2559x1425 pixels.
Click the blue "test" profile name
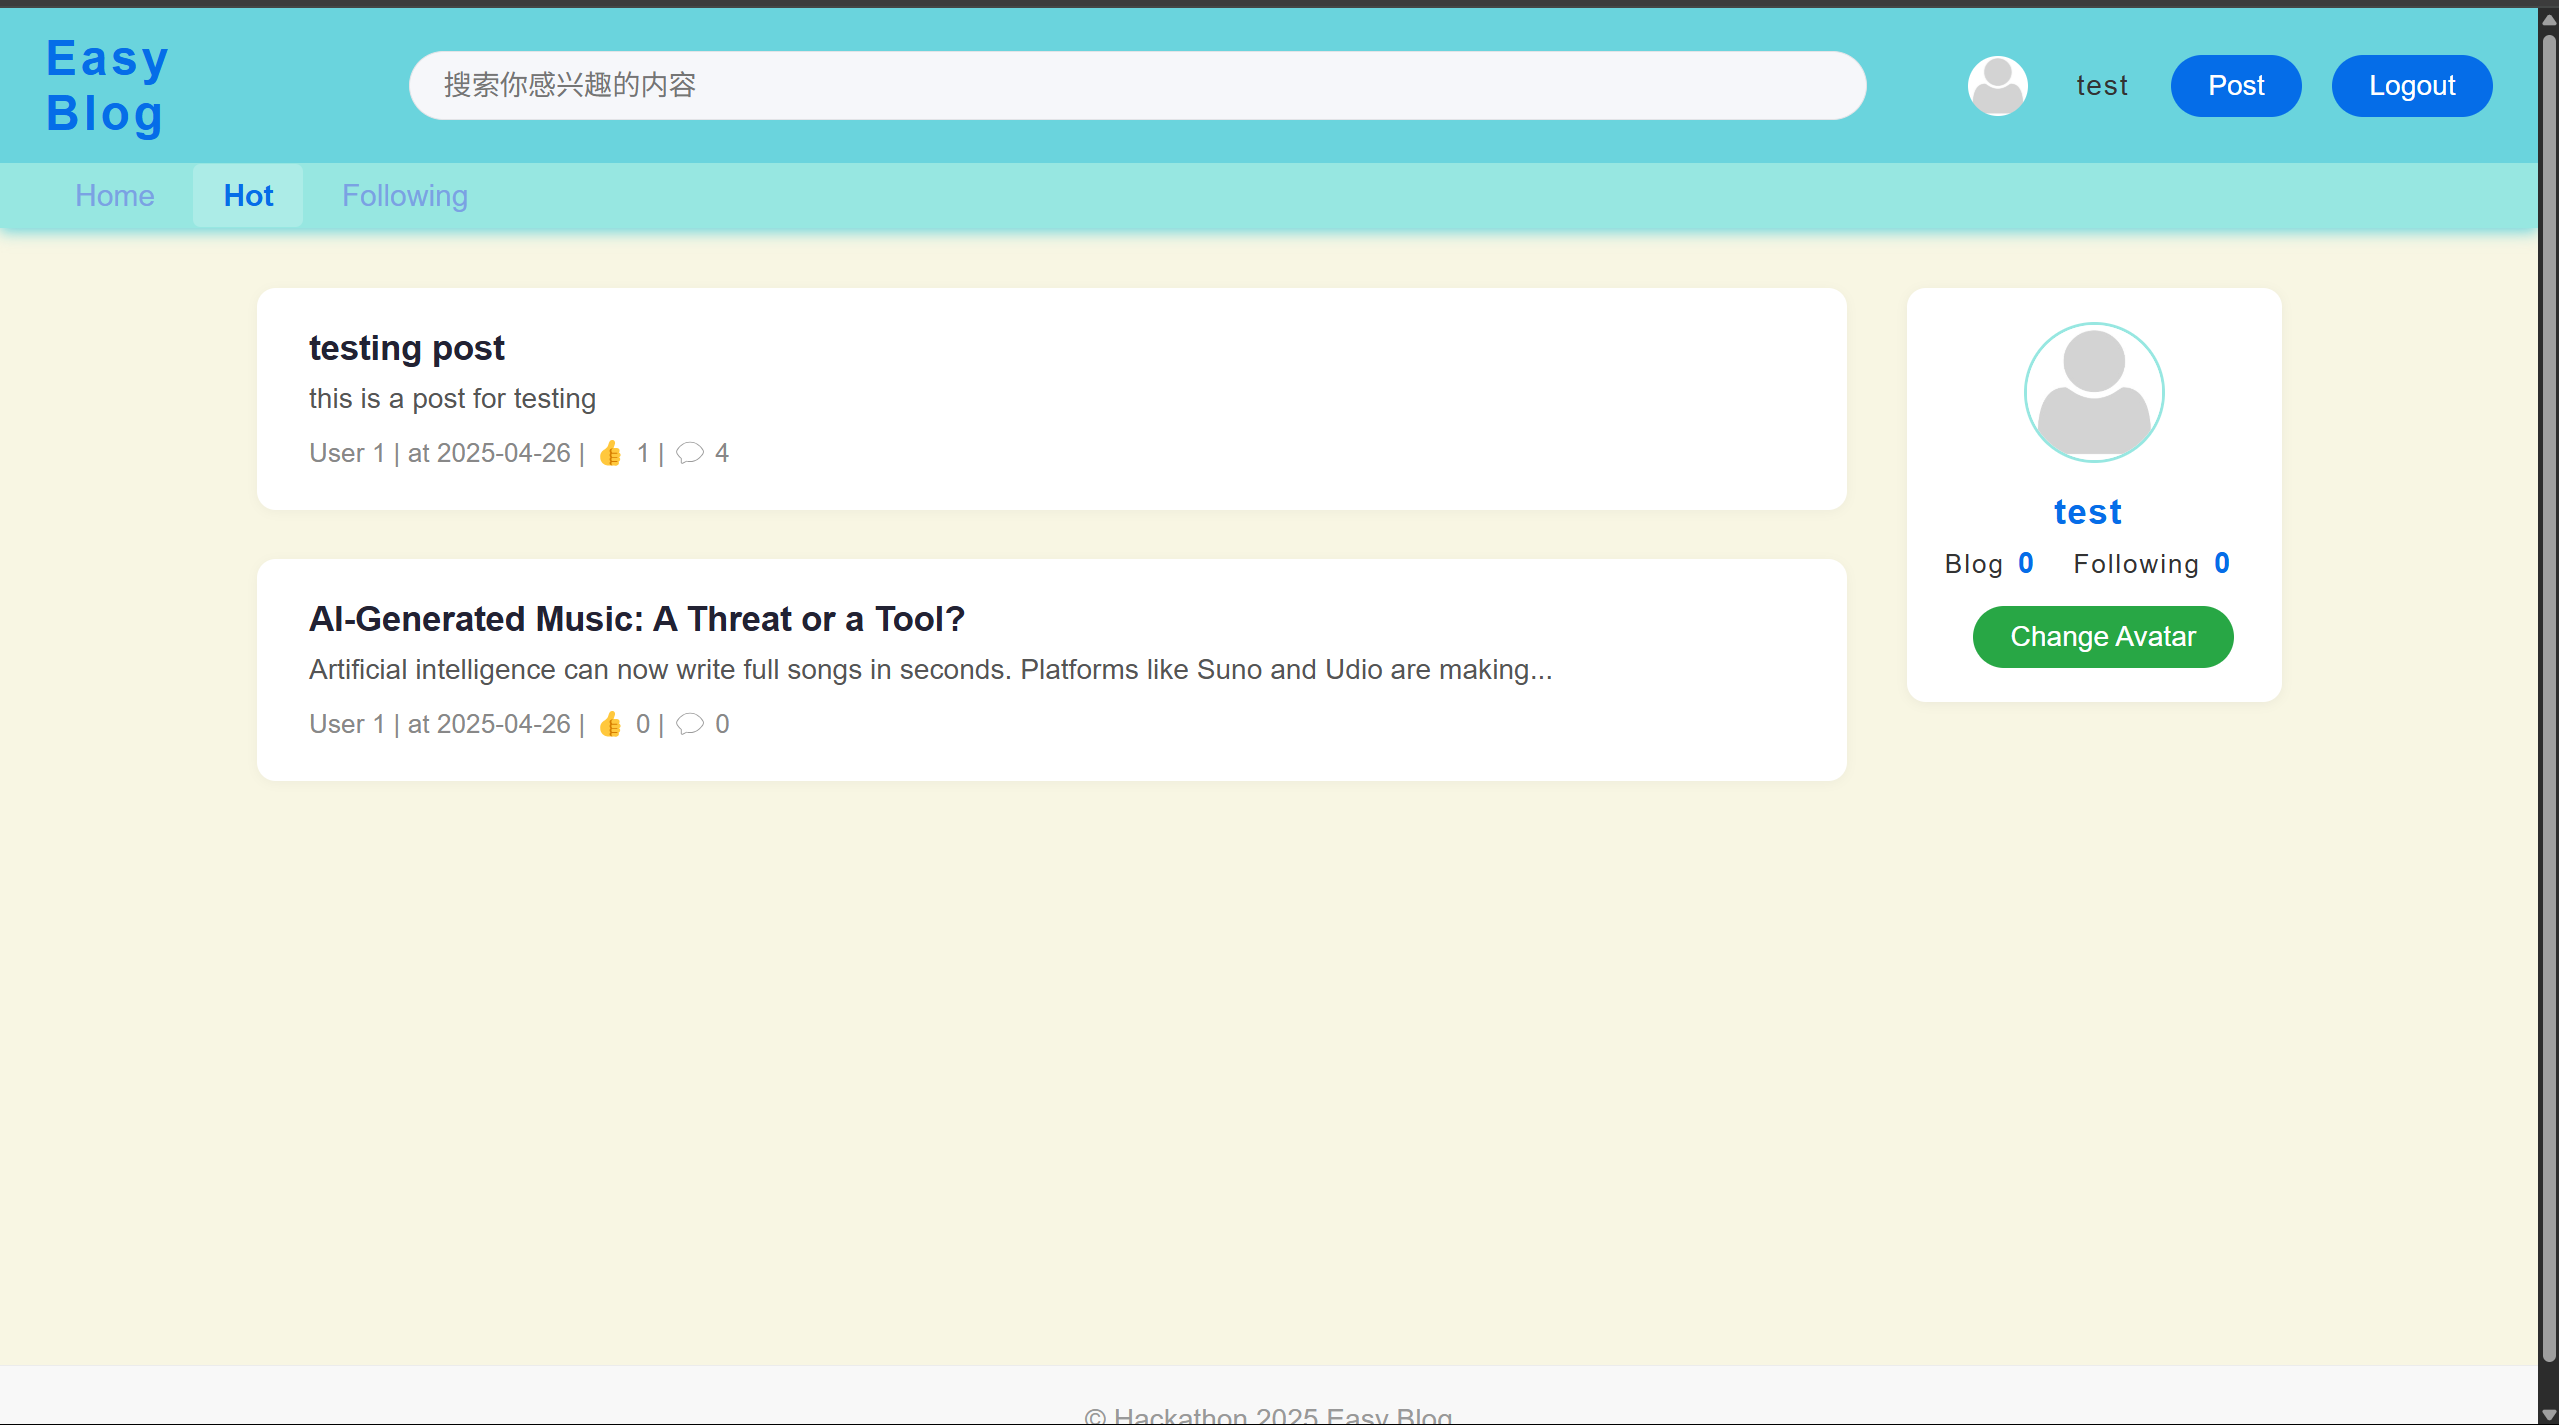pyautogui.click(x=2087, y=512)
